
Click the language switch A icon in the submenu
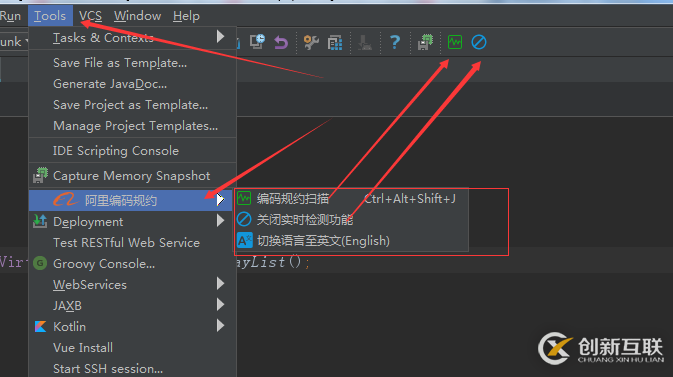245,240
